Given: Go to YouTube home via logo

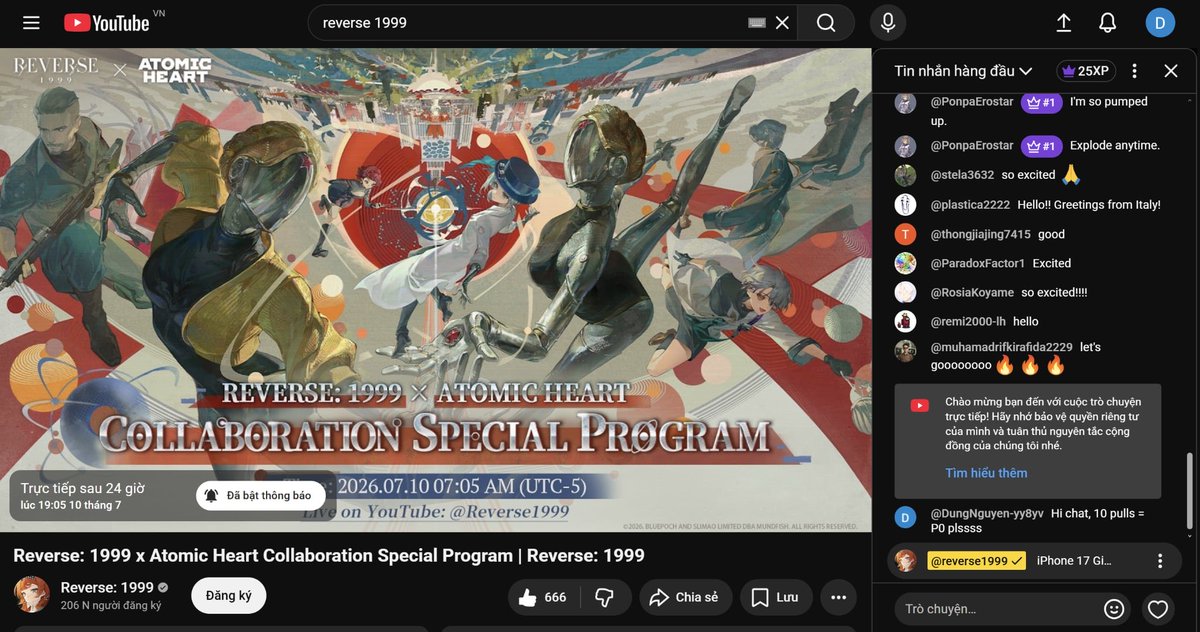Looking at the screenshot, I should [x=107, y=22].
